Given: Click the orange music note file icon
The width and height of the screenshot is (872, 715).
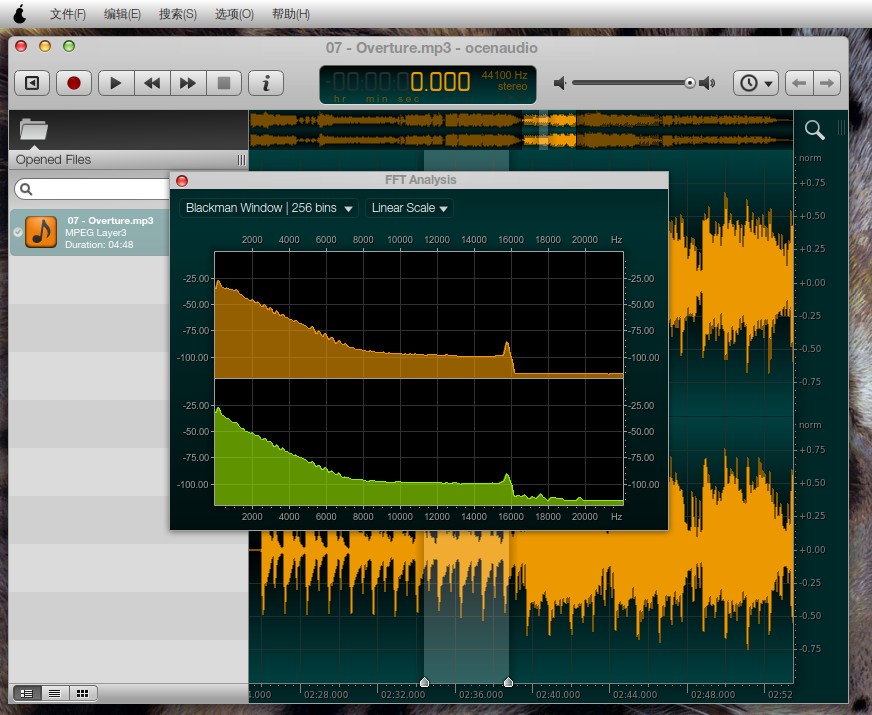Looking at the screenshot, I should coord(41,232).
